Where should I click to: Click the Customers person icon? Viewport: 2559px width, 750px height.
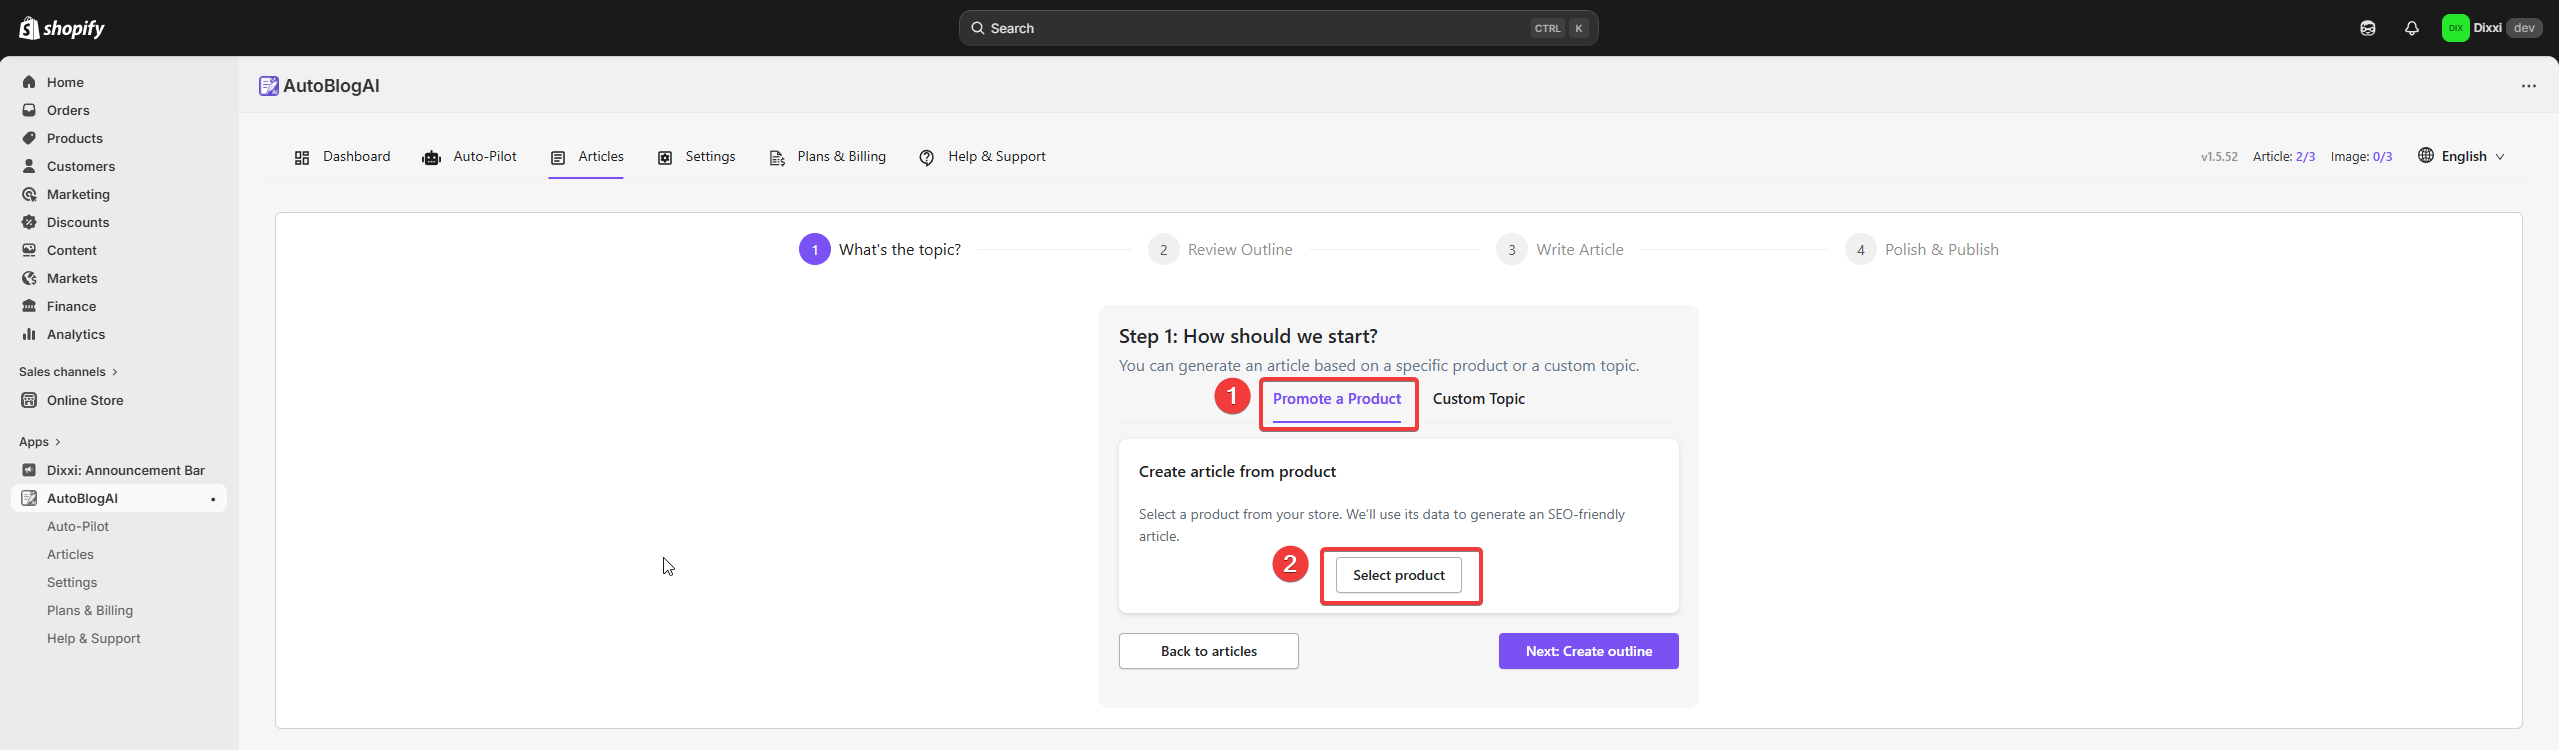29,166
